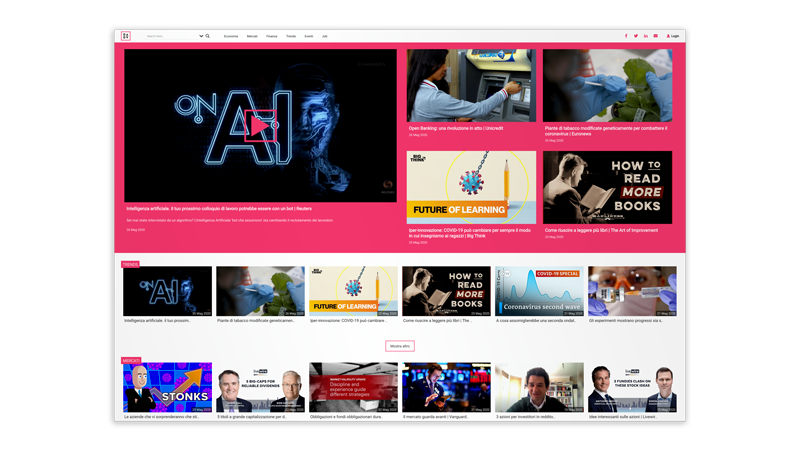Image resolution: width=800 pixels, height=450 pixels.
Task: Open Trends caption 'Intelligenza artificiale. il tuo prossim..'
Action: click(158, 321)
